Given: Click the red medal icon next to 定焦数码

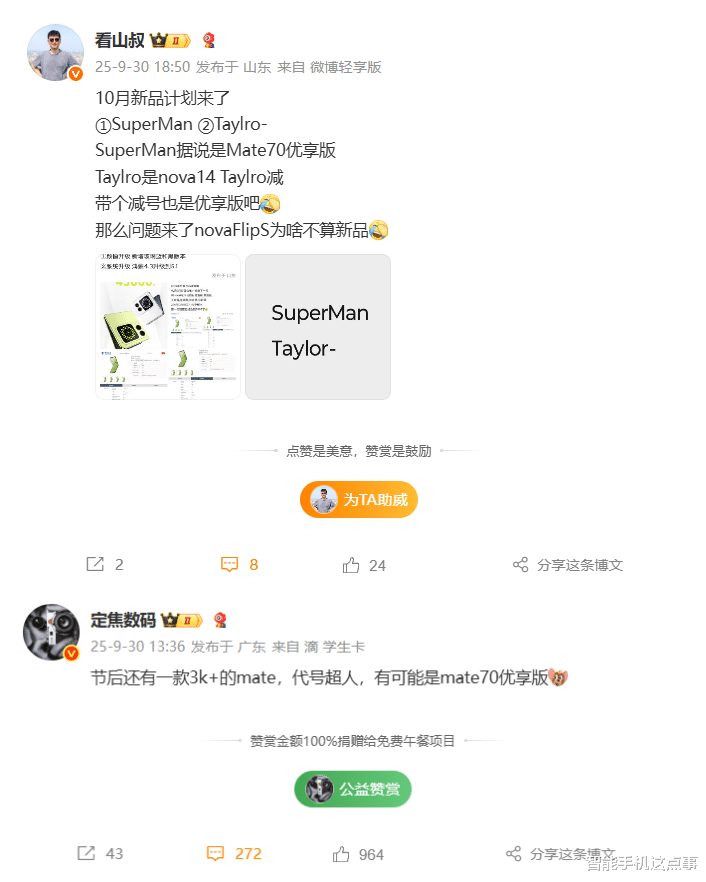Looking at the screenshot, I should [x=221, y=620].
